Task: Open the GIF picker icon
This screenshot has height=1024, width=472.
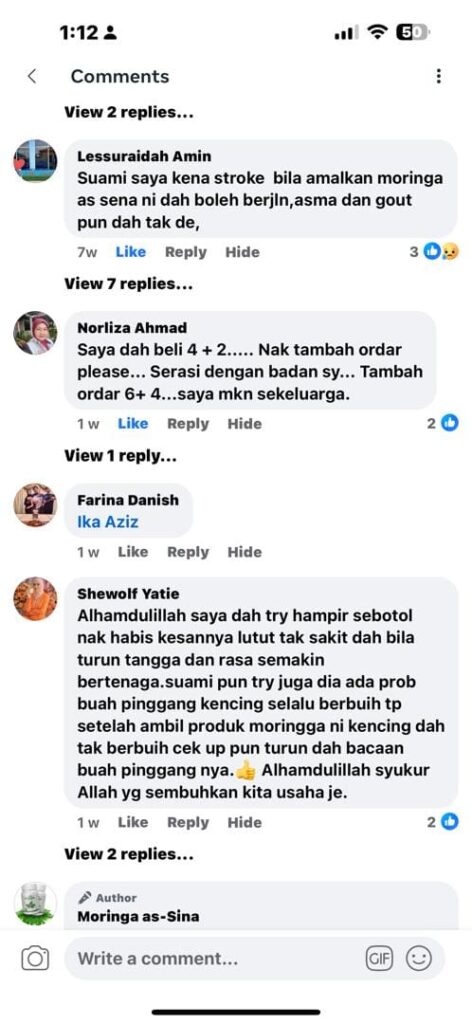Action: [x=379, y=958]
